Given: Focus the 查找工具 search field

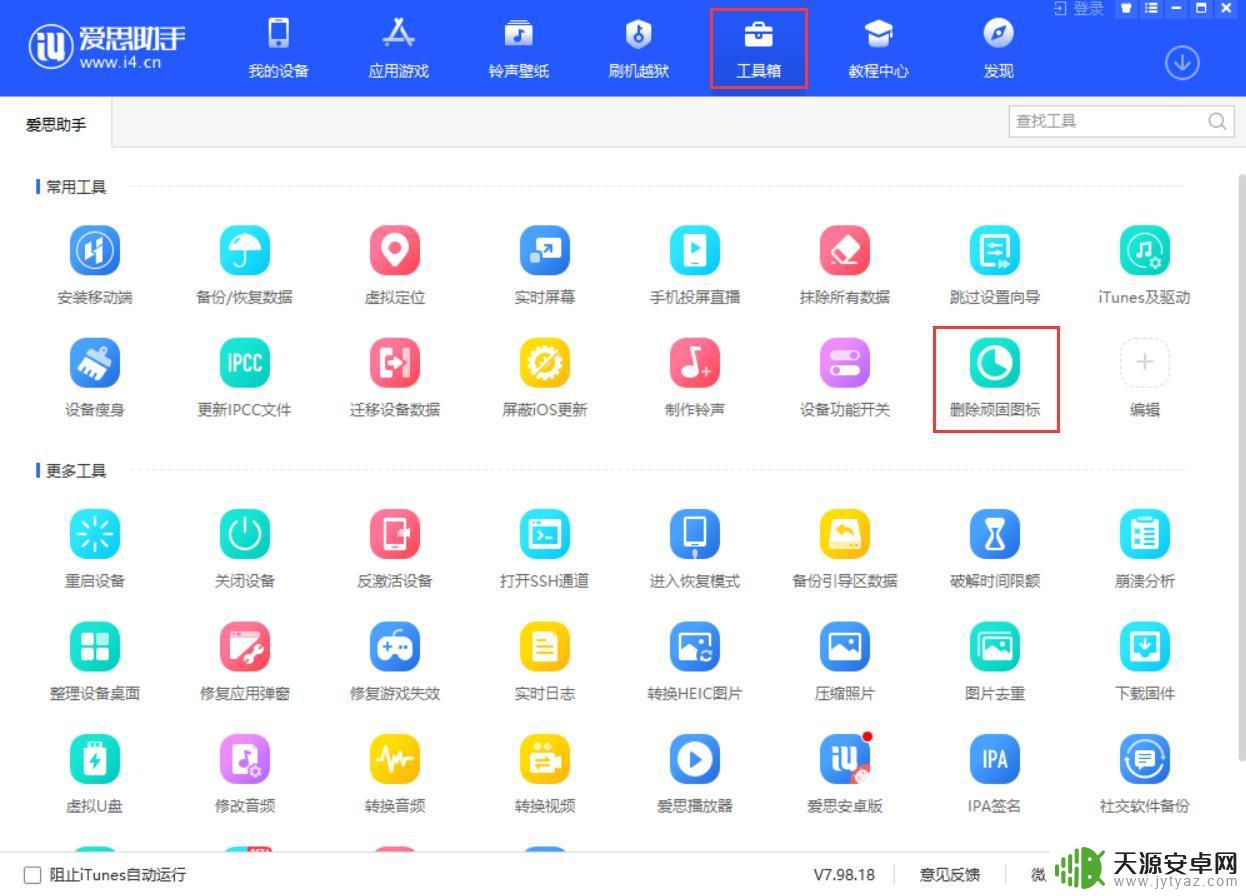Looking at the screenshot, I should [x=1121, y=121].
